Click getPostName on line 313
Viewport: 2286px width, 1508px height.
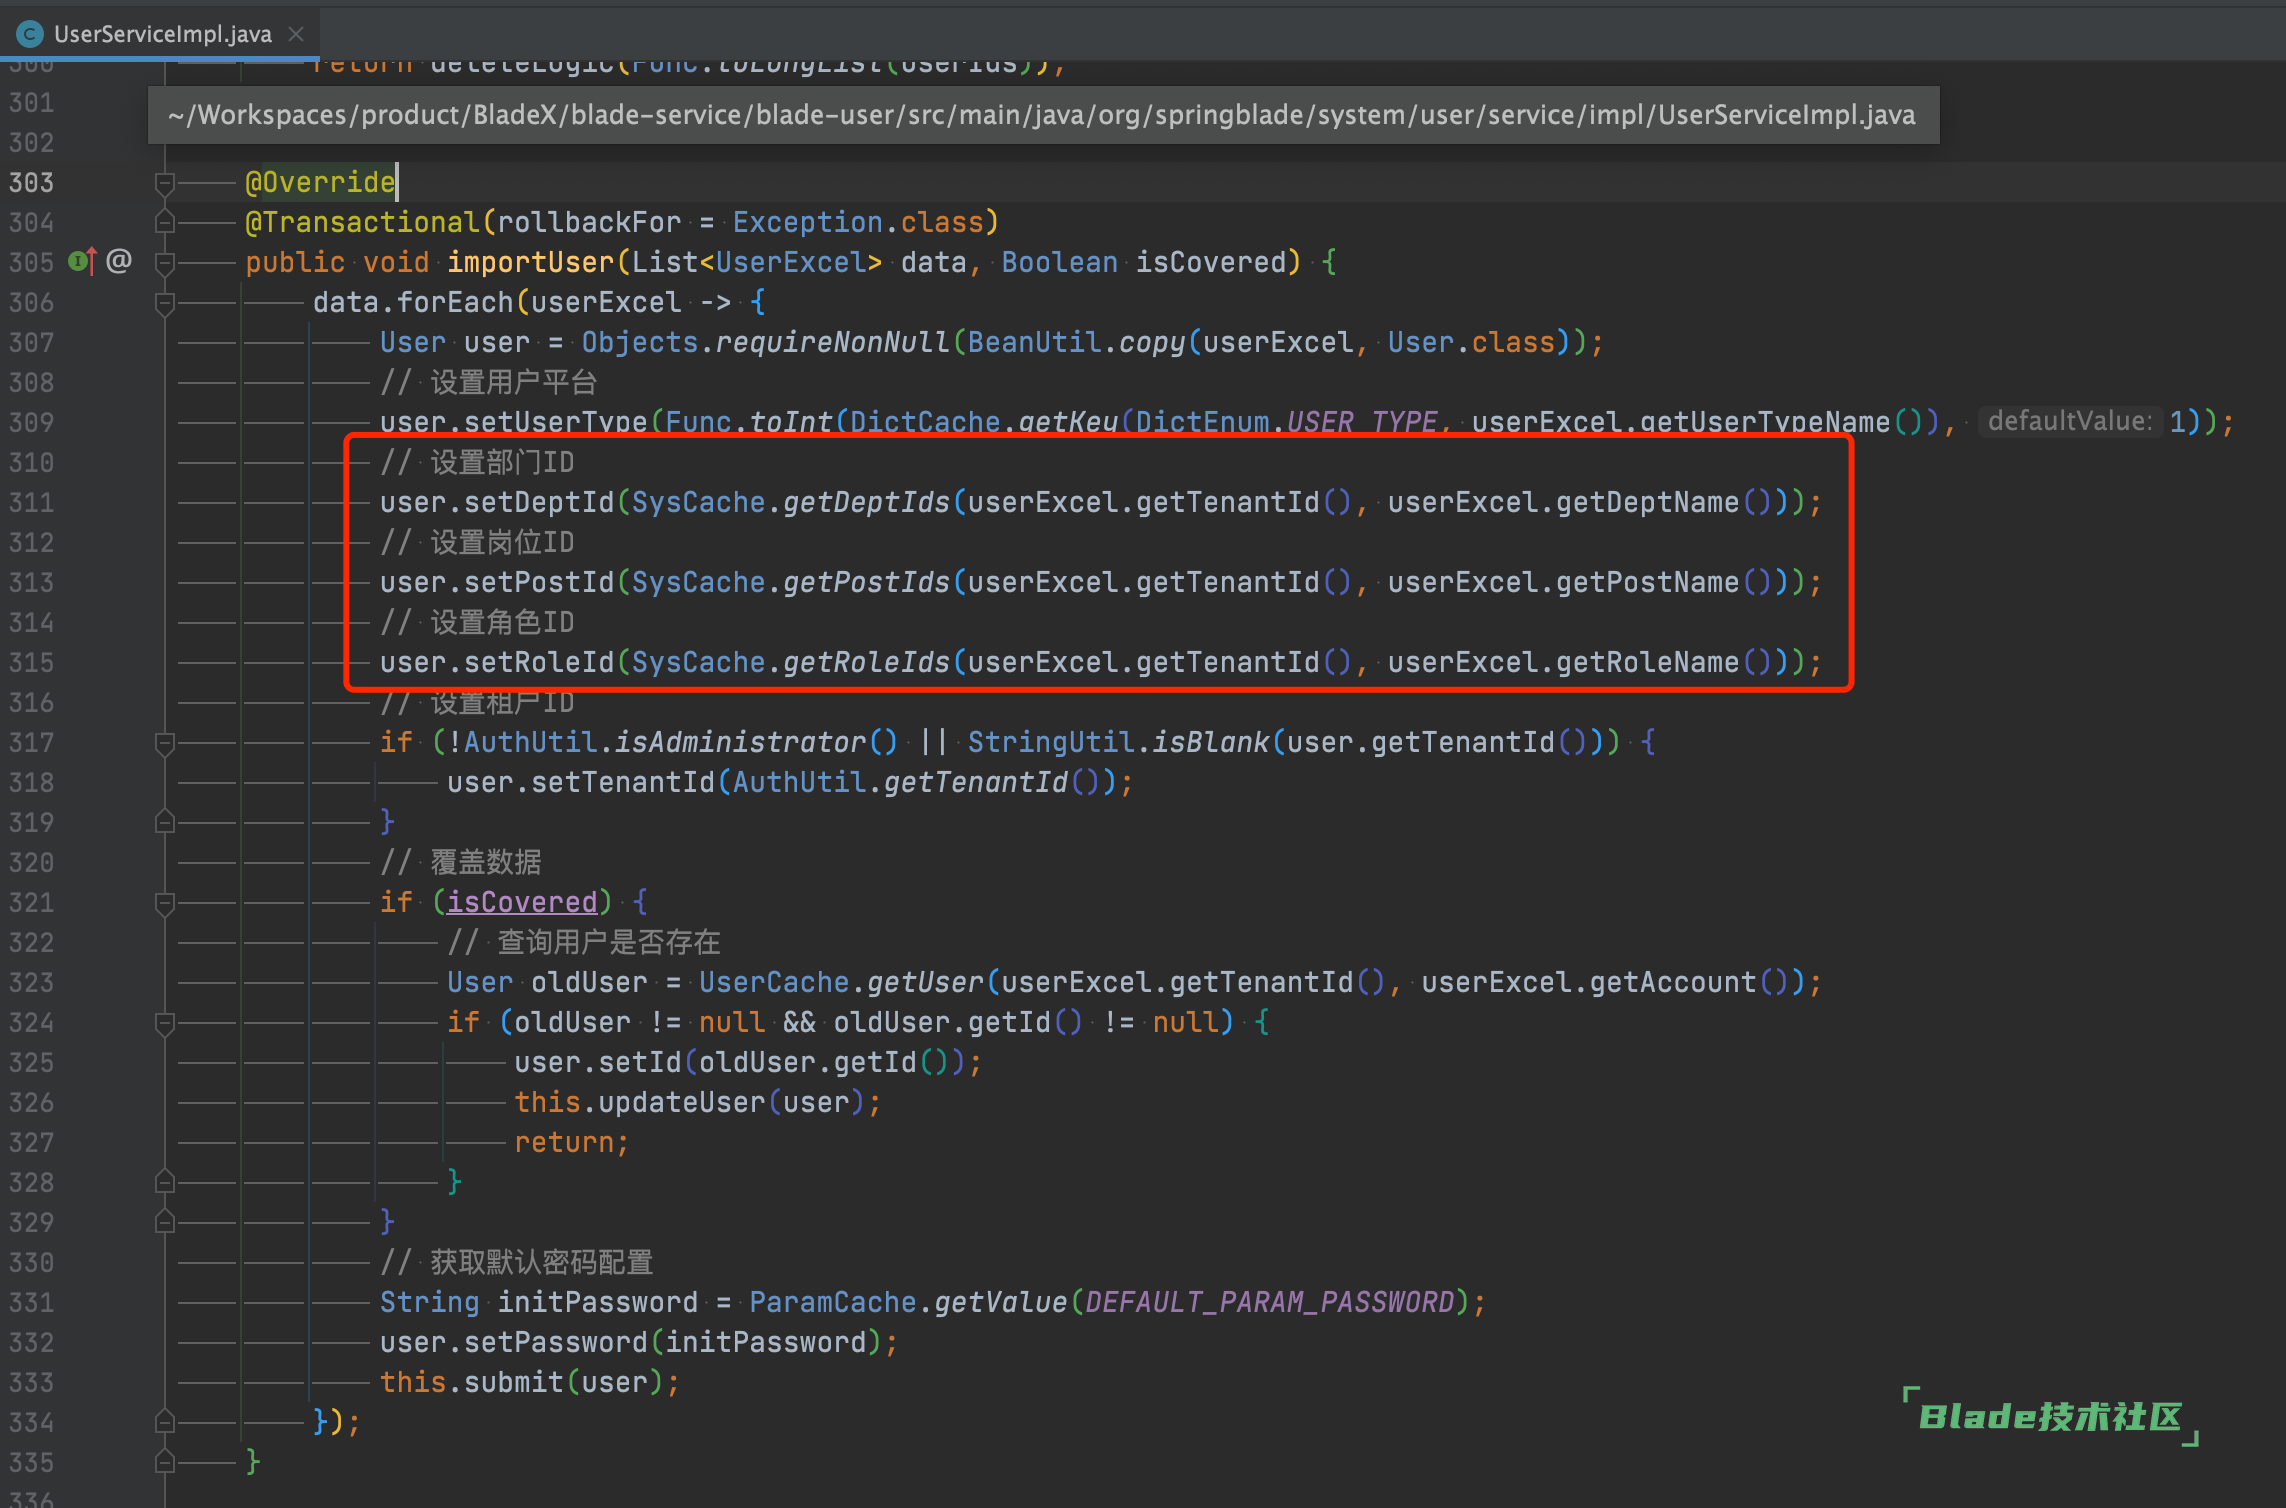click(1648, 582)
